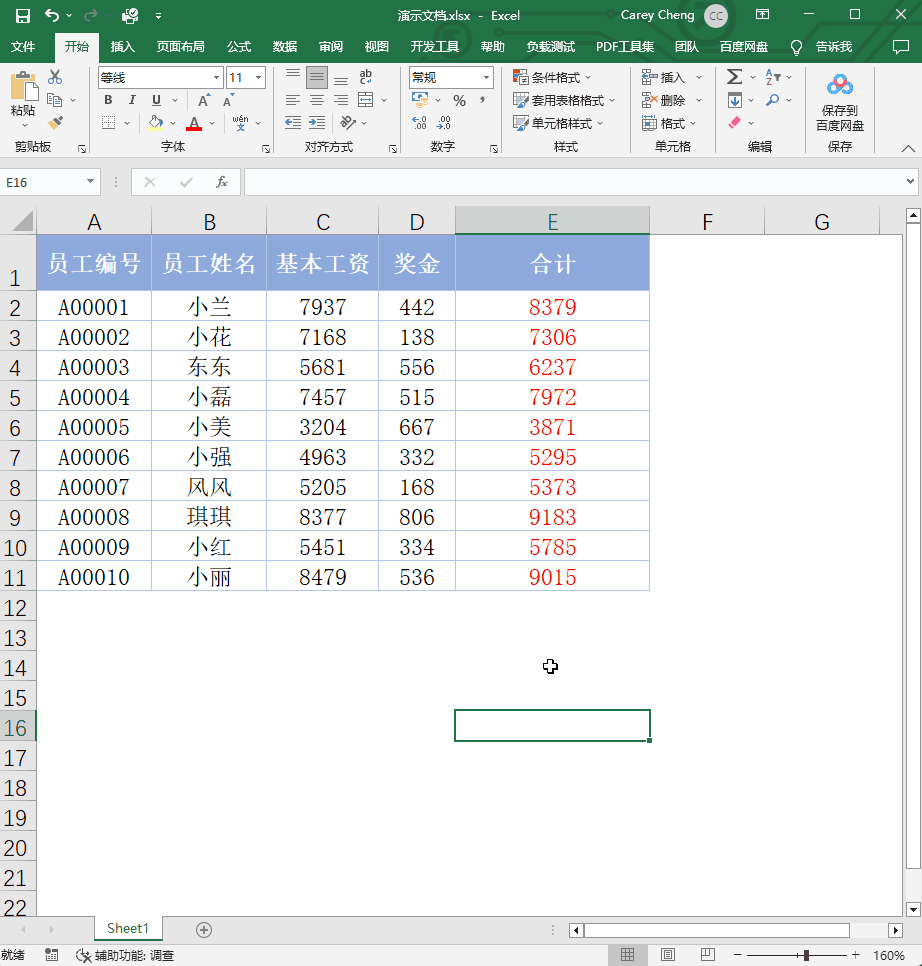Screen dimensions: 922x966
Task: Switch to the 开发工具 tab
Action: coord(435,47)
